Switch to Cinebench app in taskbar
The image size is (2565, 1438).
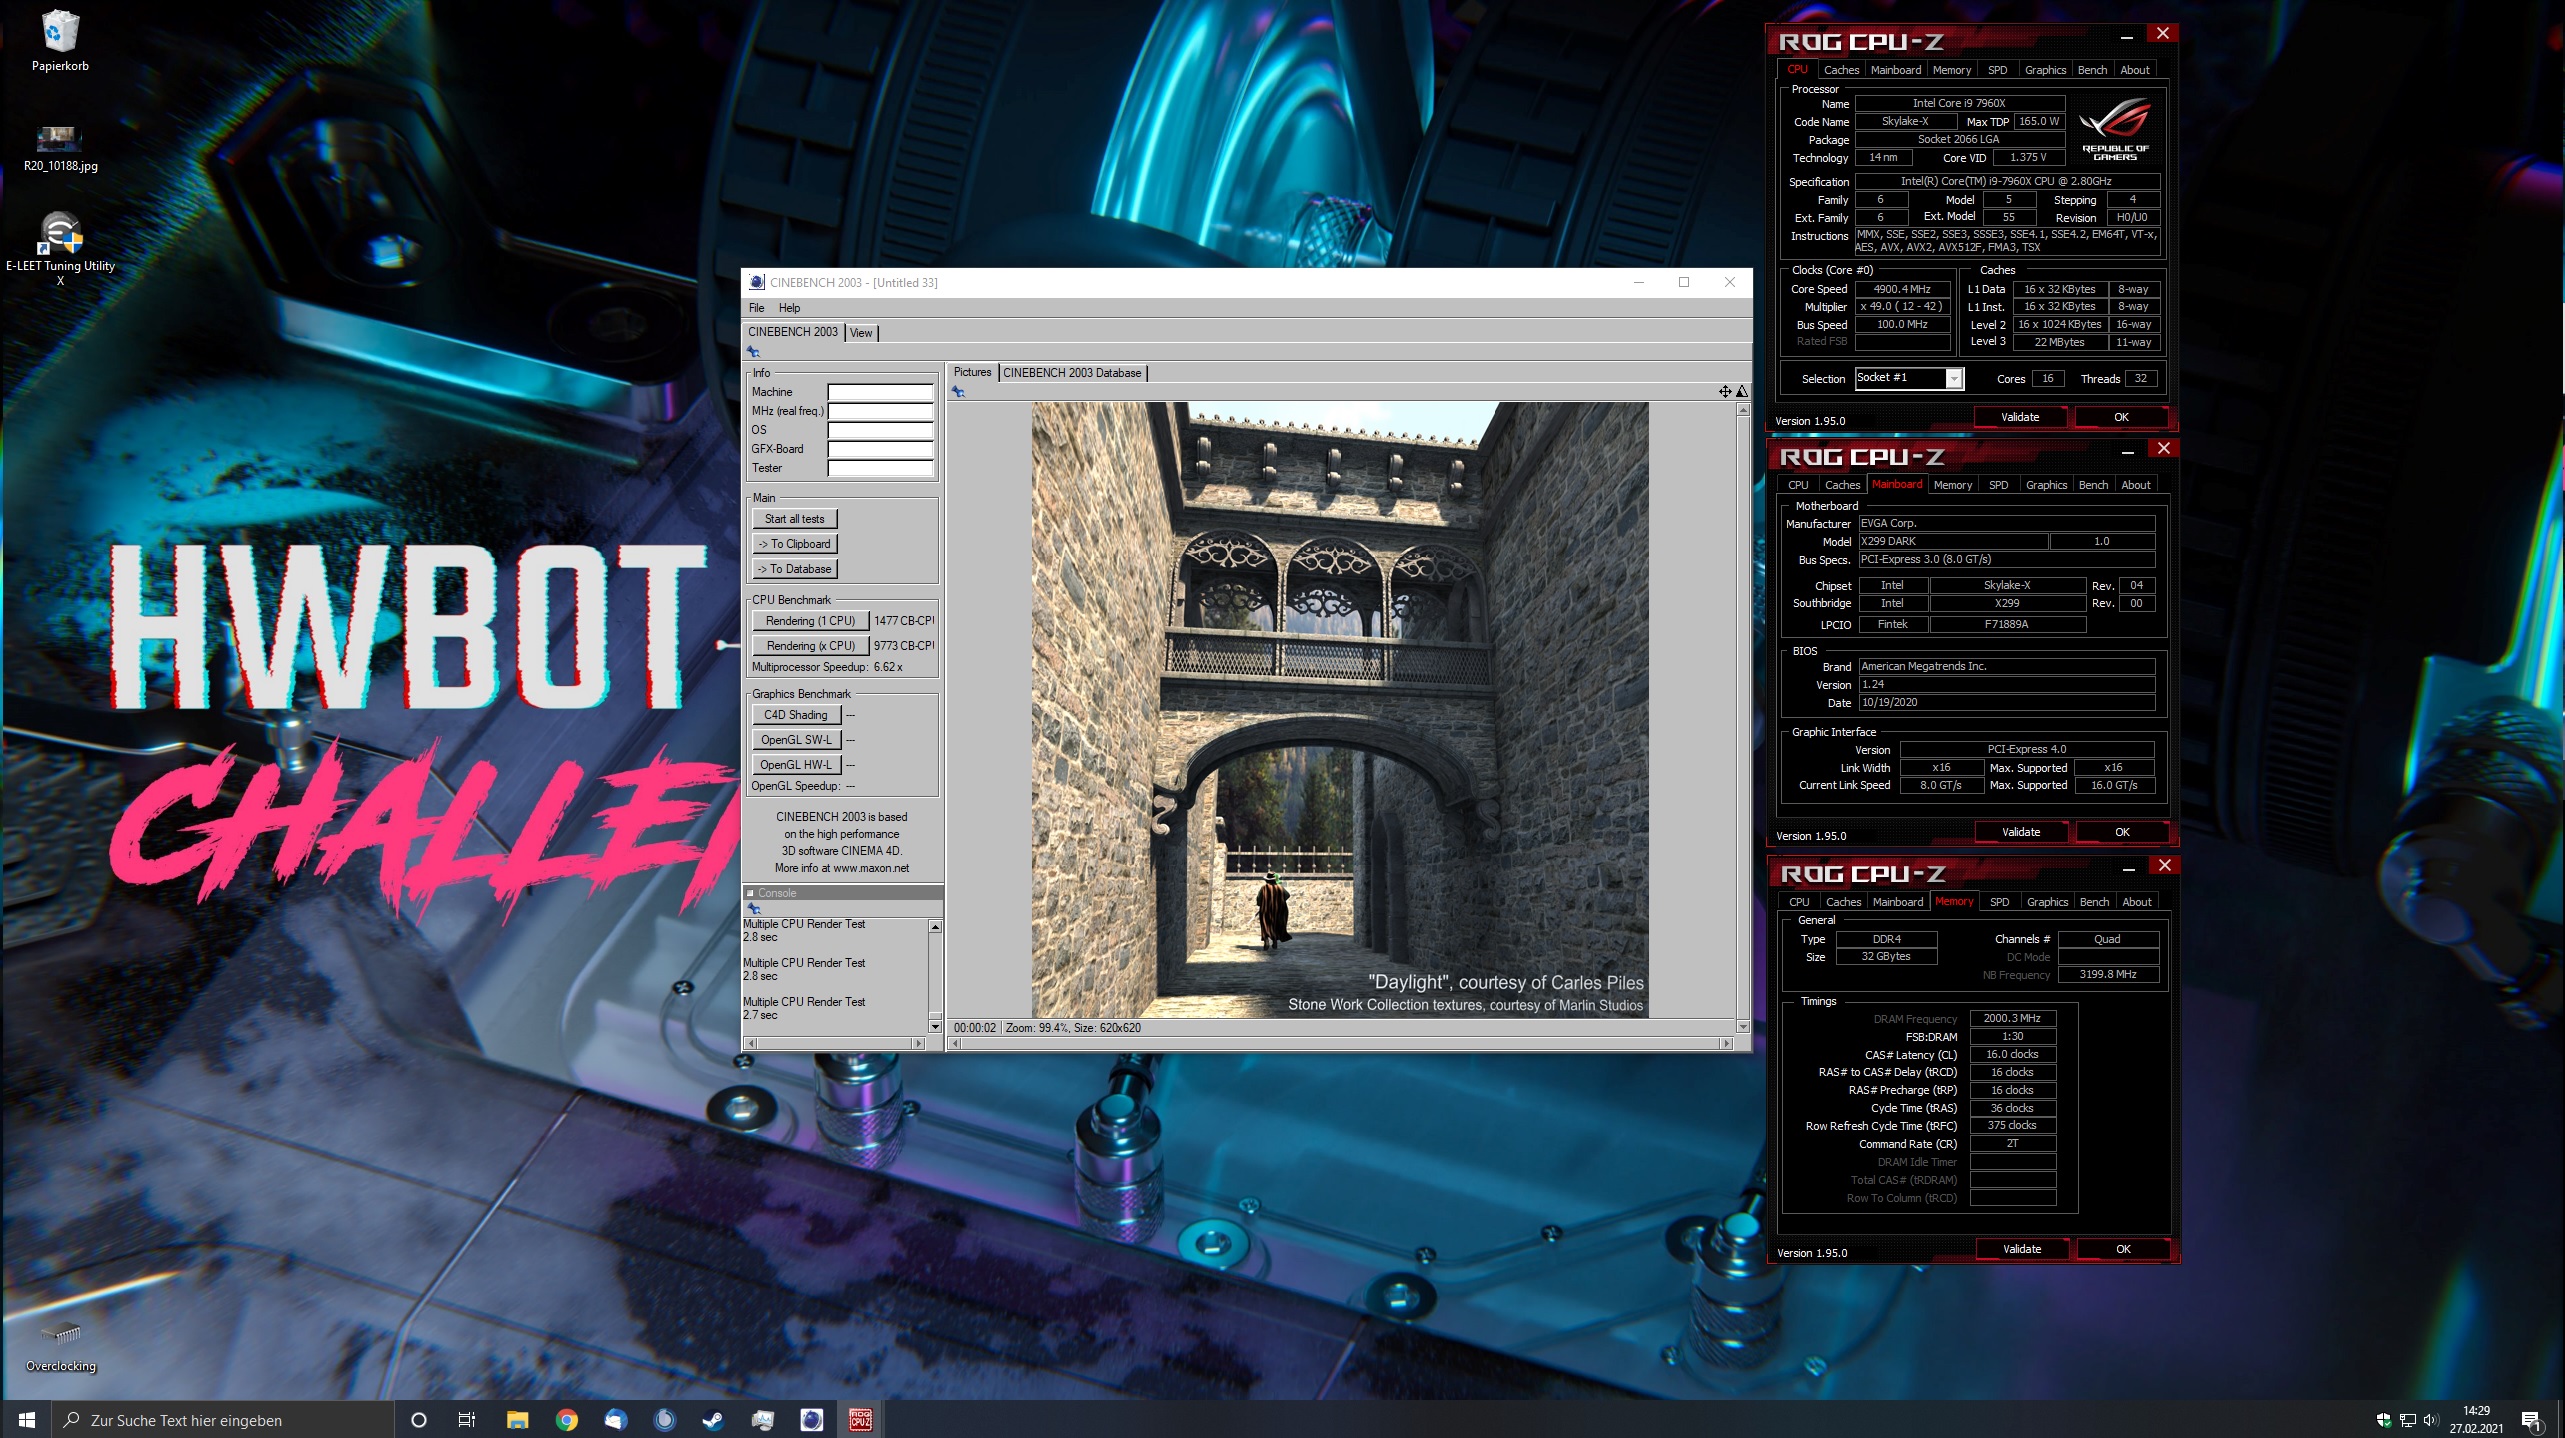click(x=811, y=1419)
